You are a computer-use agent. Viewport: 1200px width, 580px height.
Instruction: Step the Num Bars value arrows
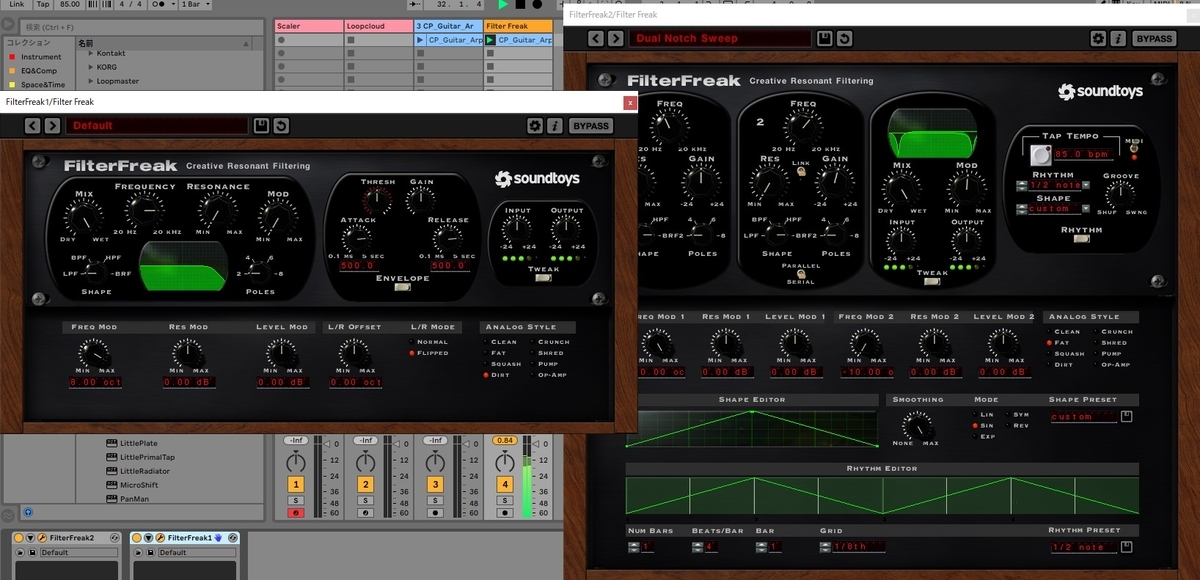click(634, 547)
